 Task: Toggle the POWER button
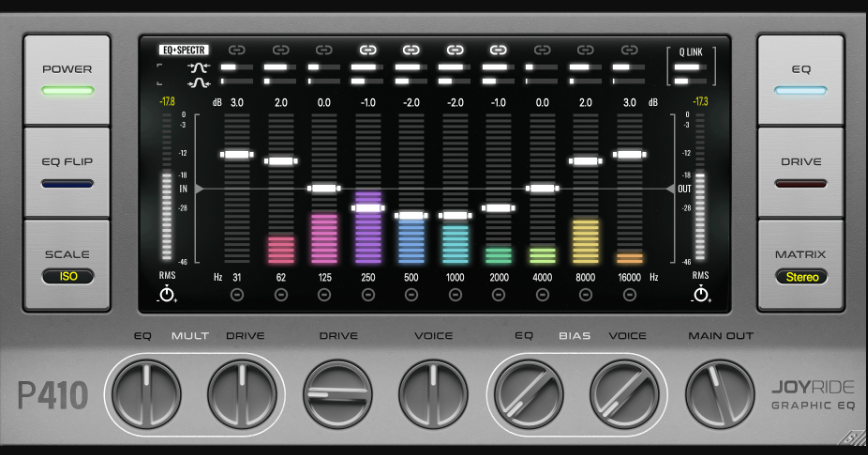pyautogui.click(x=67, y=80)
